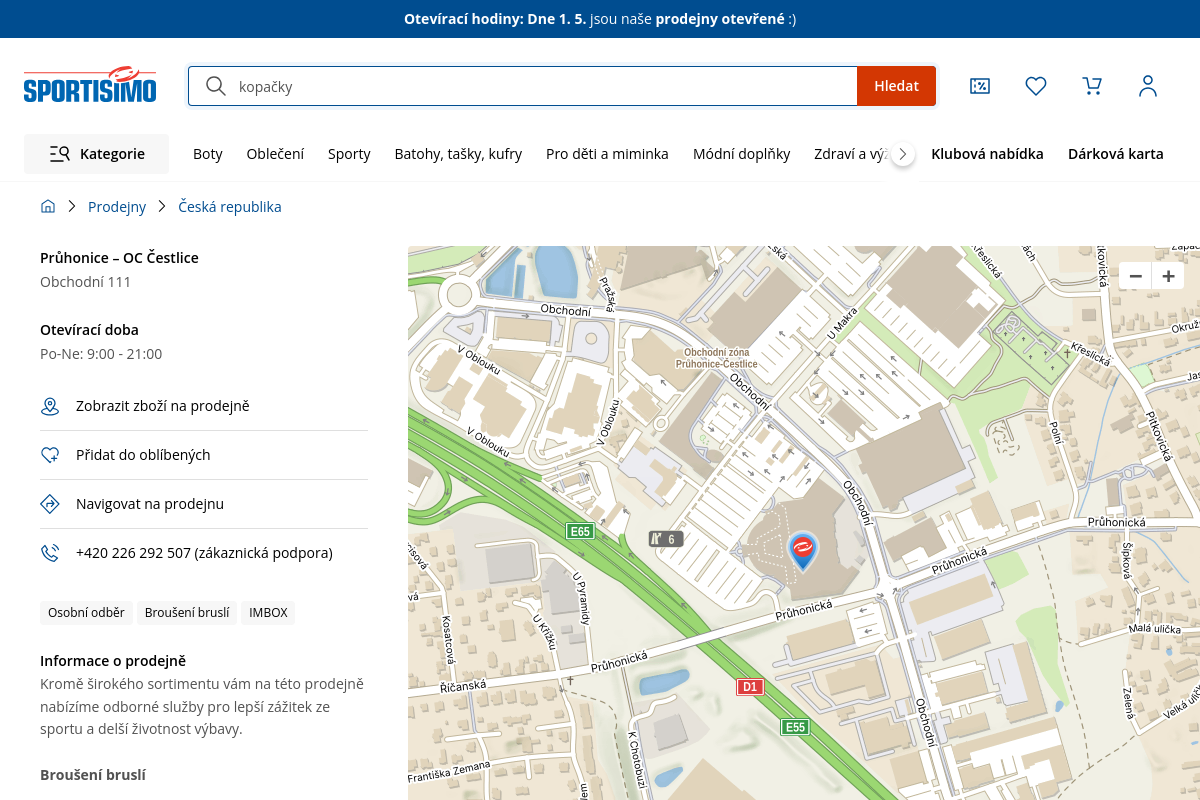
Task: Open the user account icon
Action: (x=1148, y=86)
